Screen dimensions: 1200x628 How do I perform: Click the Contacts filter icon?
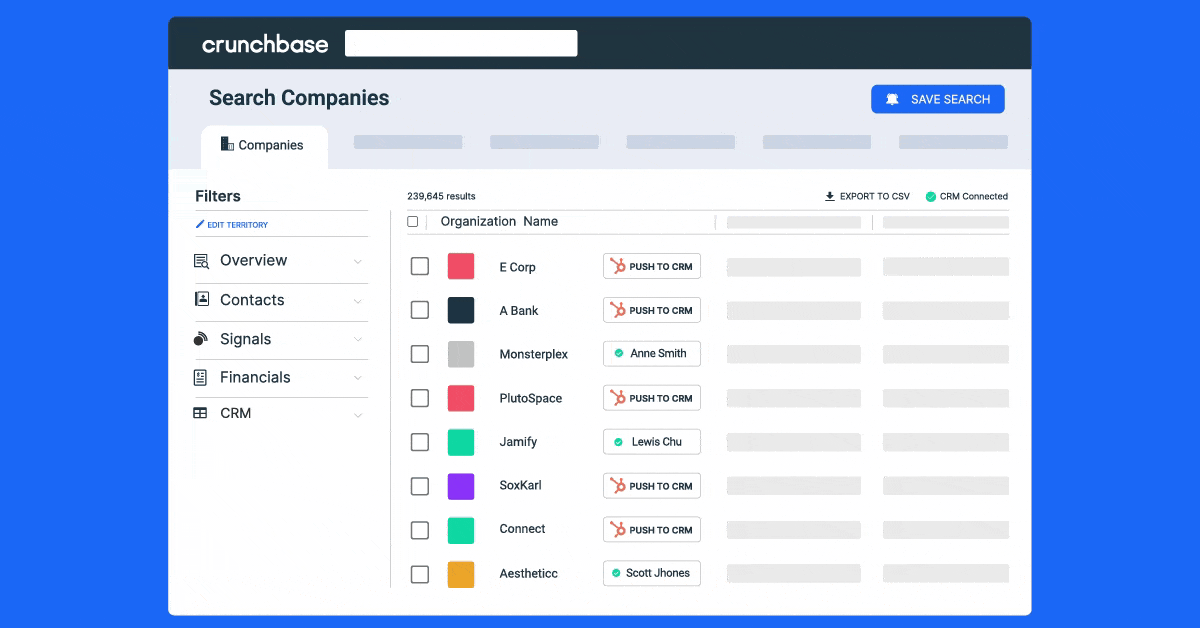203,300
